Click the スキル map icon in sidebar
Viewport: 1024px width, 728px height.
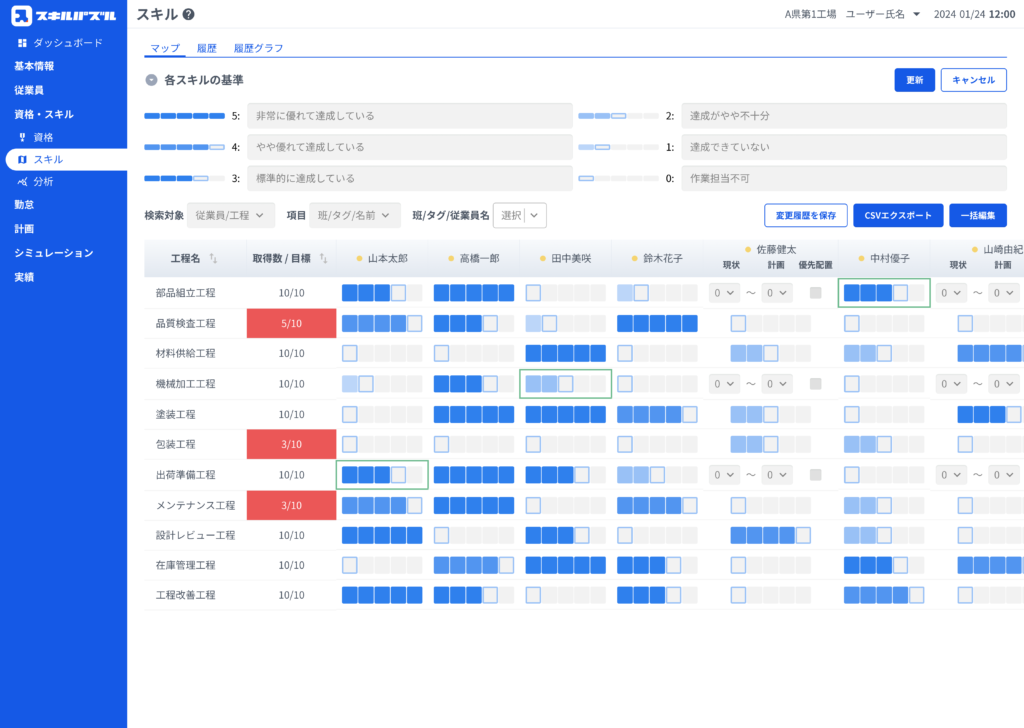click(x=22, y=160)
